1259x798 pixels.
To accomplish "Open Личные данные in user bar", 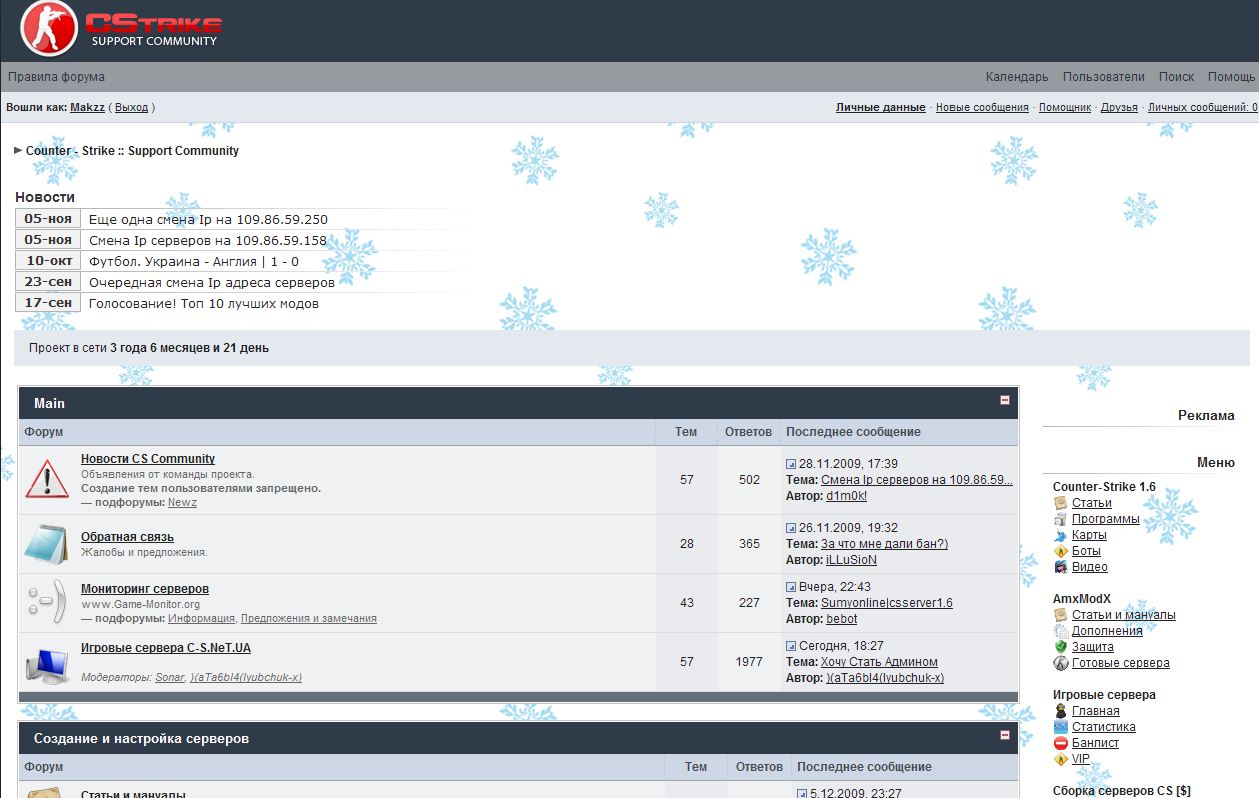I will point(881,107).
